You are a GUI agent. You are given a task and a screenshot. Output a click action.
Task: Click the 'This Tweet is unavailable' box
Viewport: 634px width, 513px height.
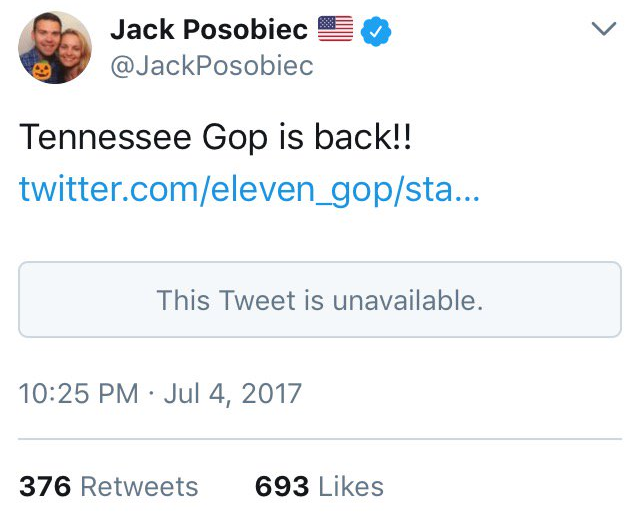[x=319, y=299]
